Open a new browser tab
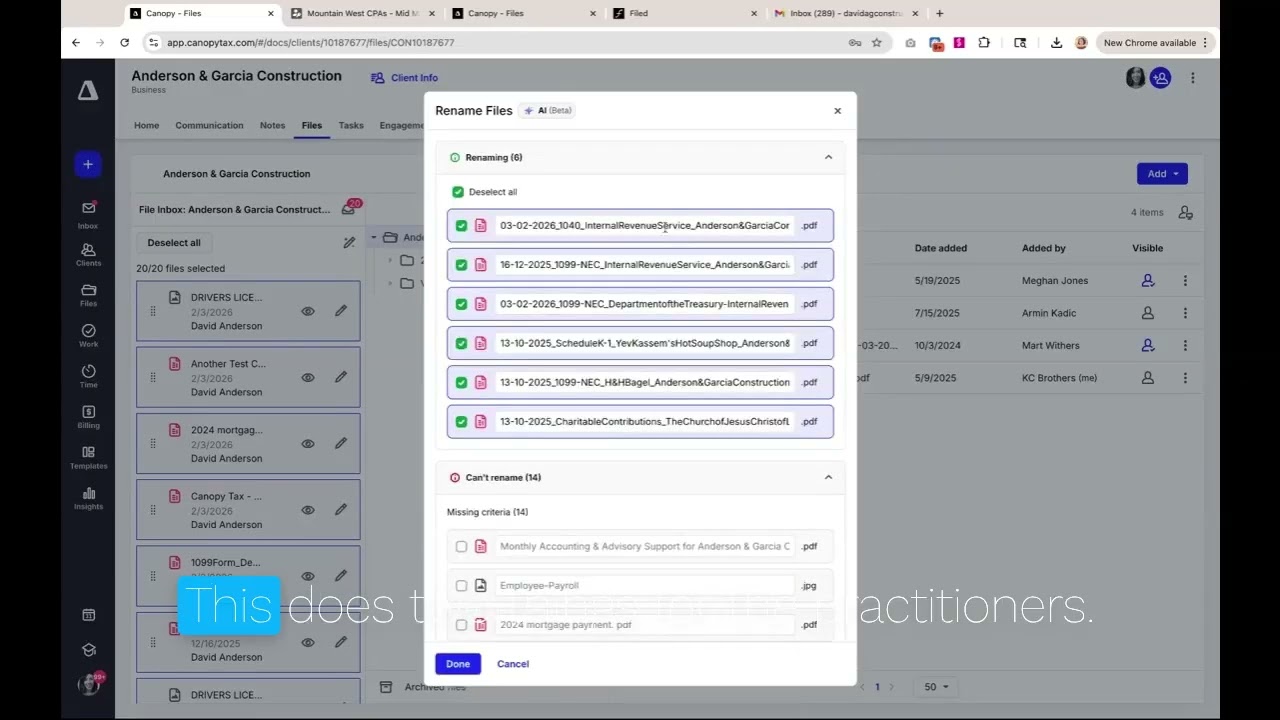Viewport: 1280px width, 720px height. point(939,14)
